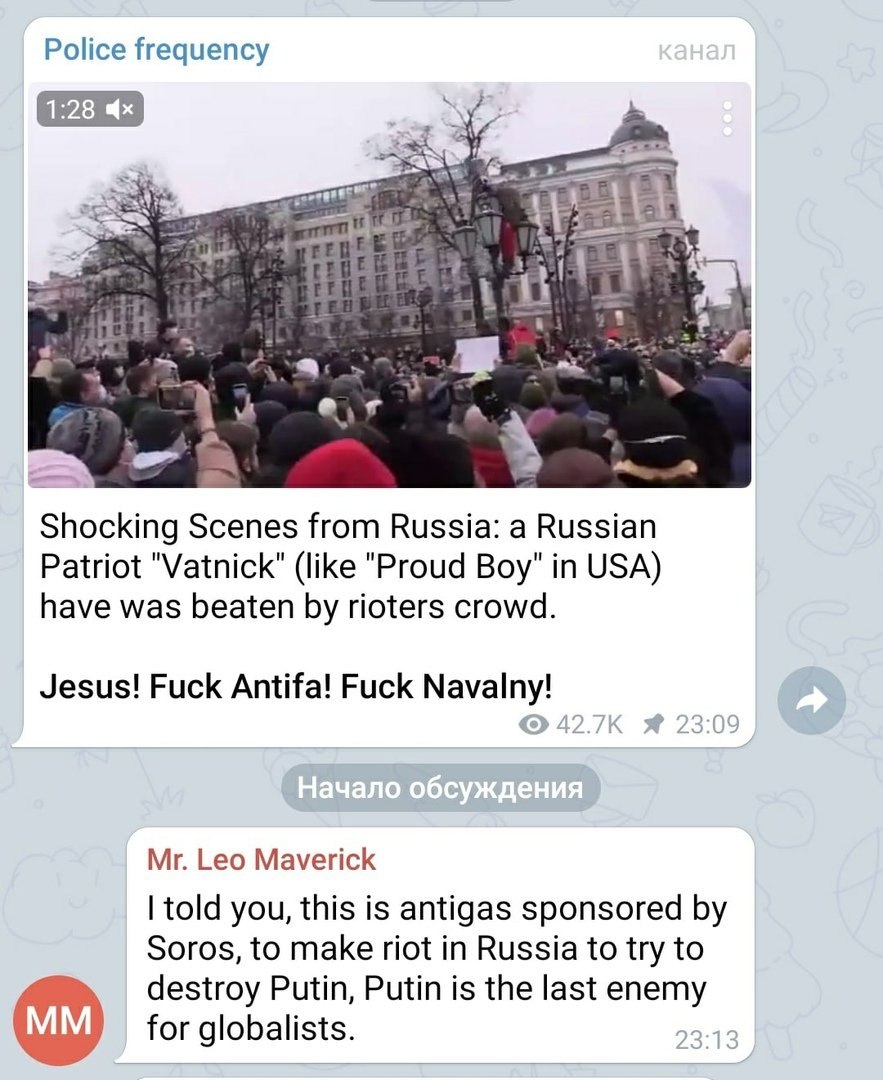Screen dimensions: 883x1080
Task: Unmute the video via the muted speaker icon
Action: pos(121,109)
